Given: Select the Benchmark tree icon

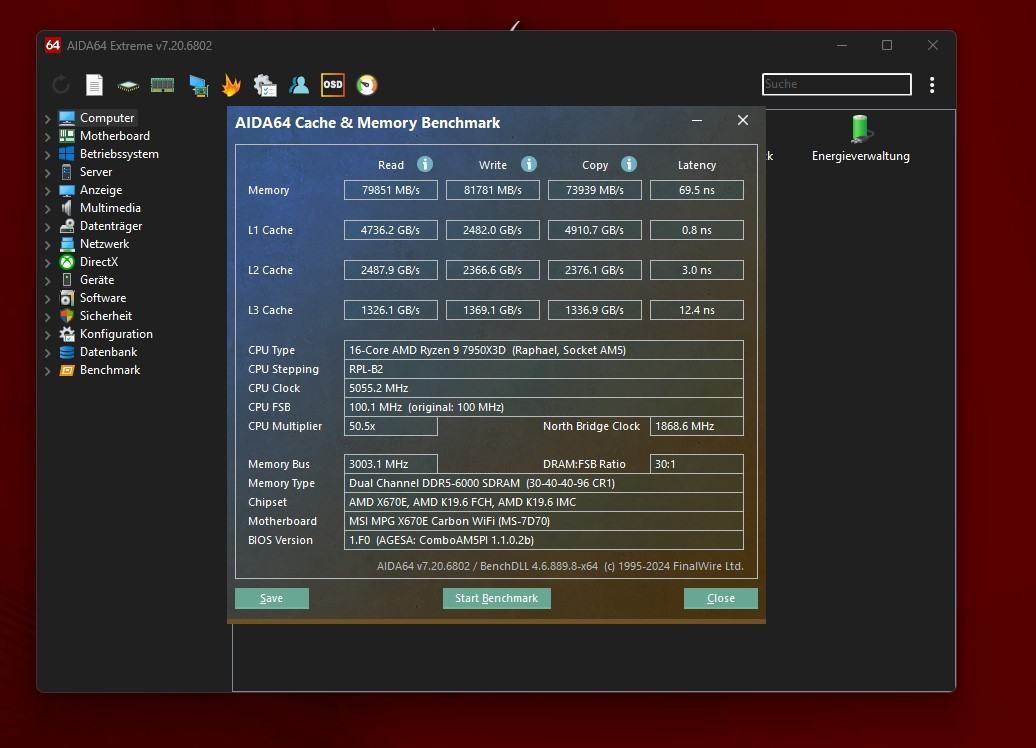Looking at the screenshot, I should pos(67,370).
